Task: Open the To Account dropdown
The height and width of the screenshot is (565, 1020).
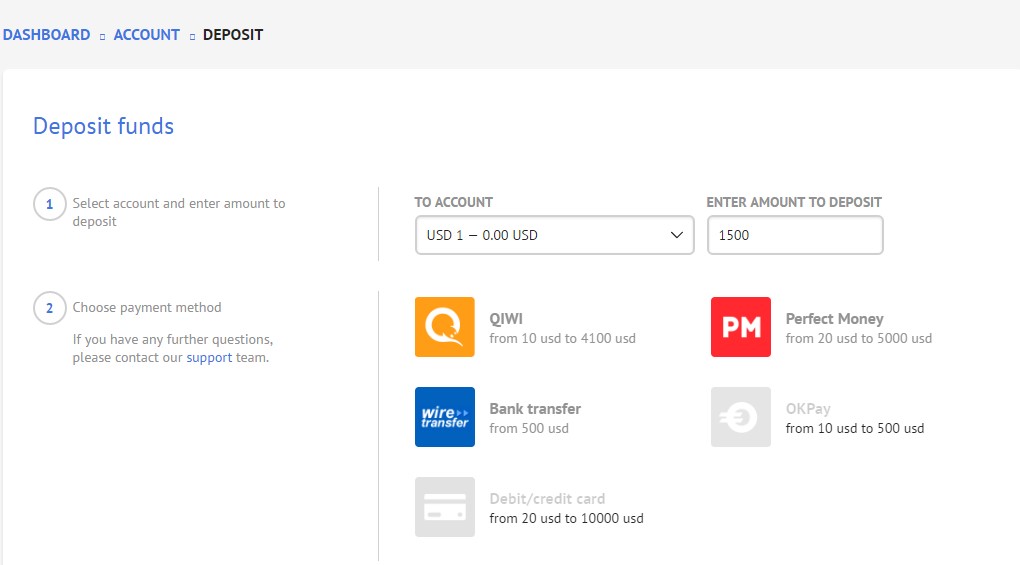Action: [x=554, y=235]
